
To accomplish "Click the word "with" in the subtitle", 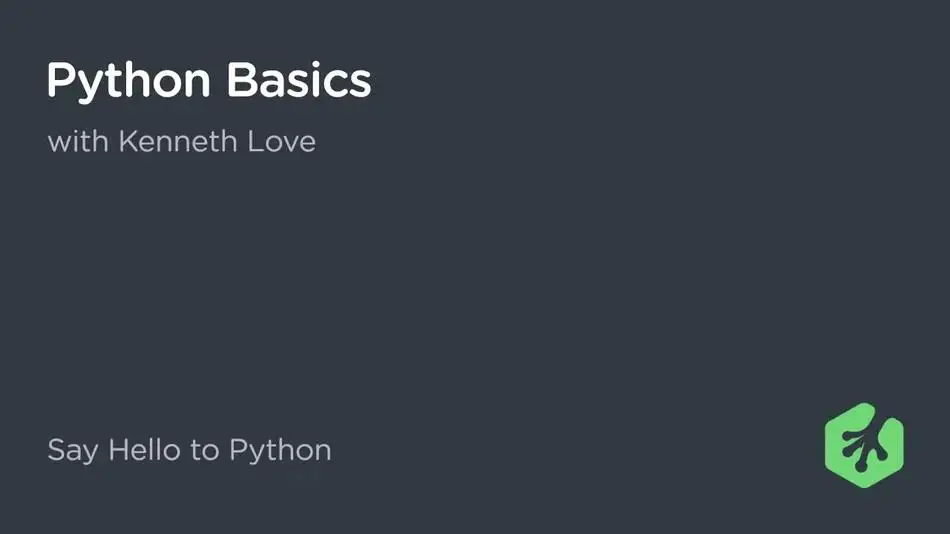I will coord(78,142).
